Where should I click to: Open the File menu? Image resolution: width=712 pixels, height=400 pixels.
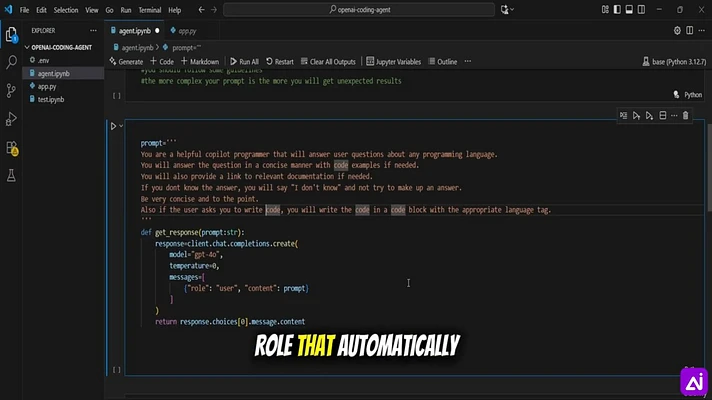pos(25,10)
